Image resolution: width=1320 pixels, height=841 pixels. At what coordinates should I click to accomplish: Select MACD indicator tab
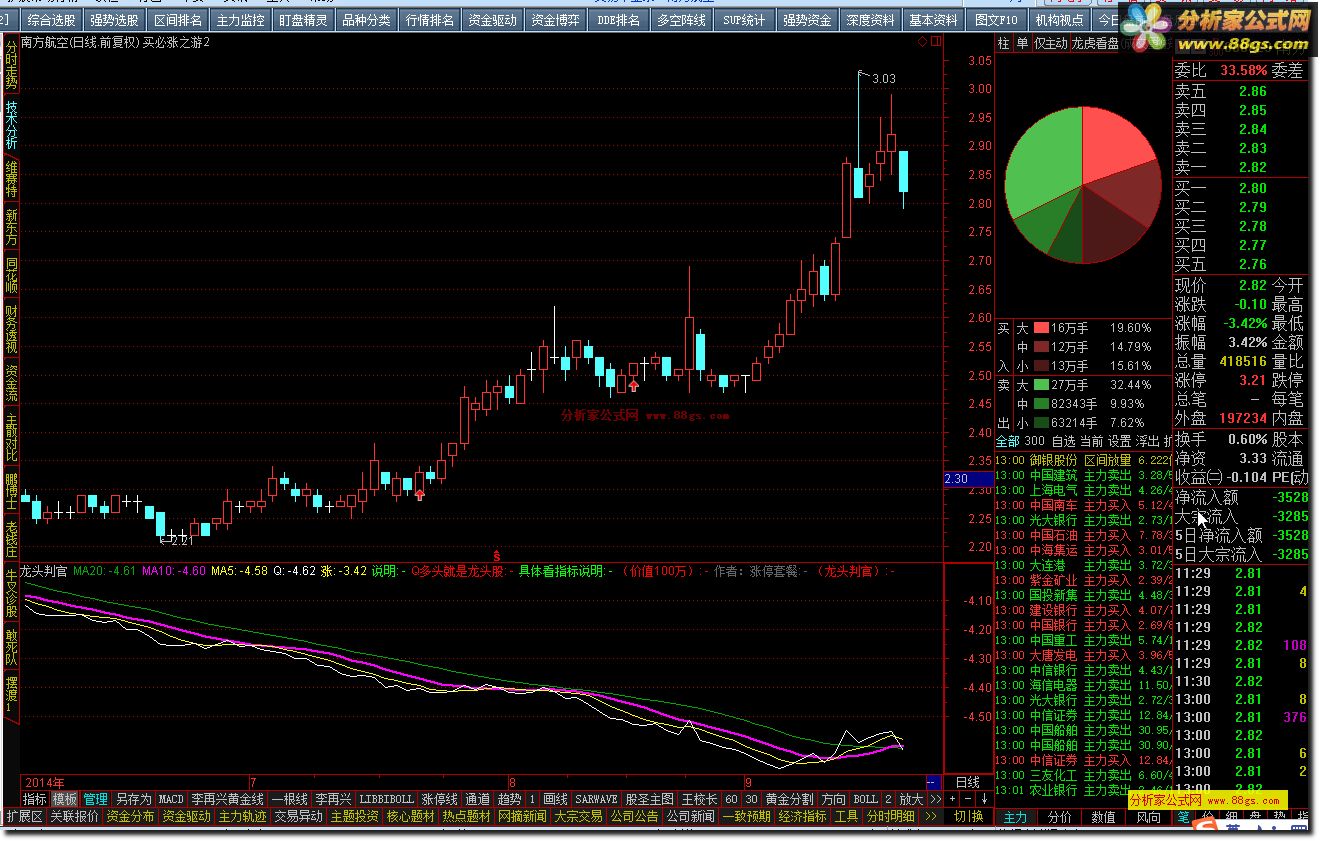[171, 799]
